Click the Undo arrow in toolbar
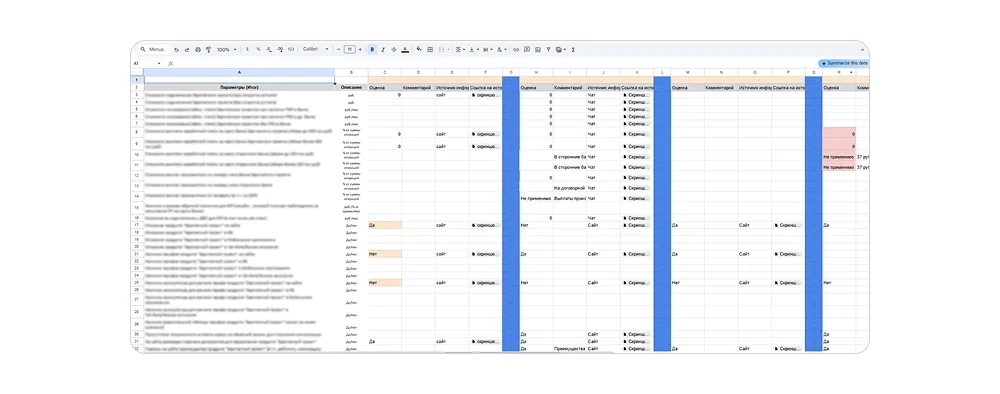Screen dimensions: 1000x394 pos(177,50)
